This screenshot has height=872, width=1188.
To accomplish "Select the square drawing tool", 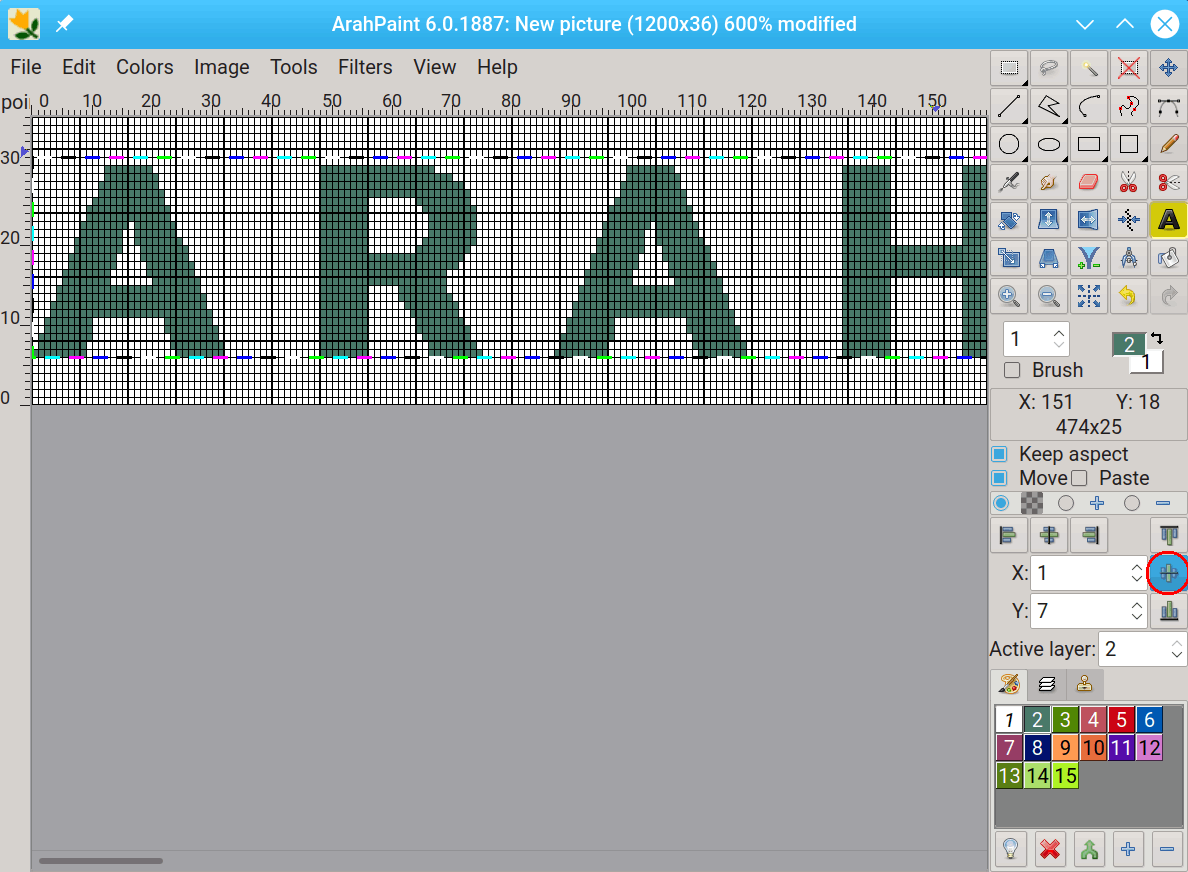I will [1129, 144].
